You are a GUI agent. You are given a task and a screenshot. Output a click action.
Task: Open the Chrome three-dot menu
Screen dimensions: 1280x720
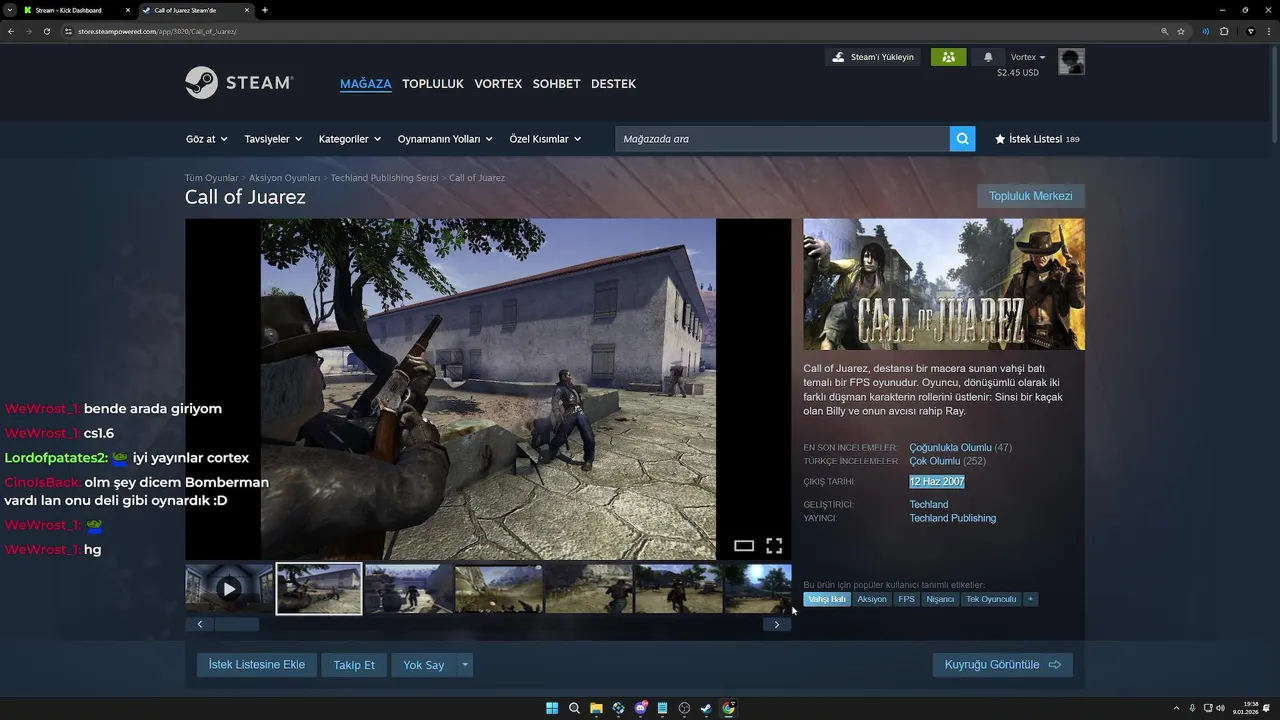1270,31
